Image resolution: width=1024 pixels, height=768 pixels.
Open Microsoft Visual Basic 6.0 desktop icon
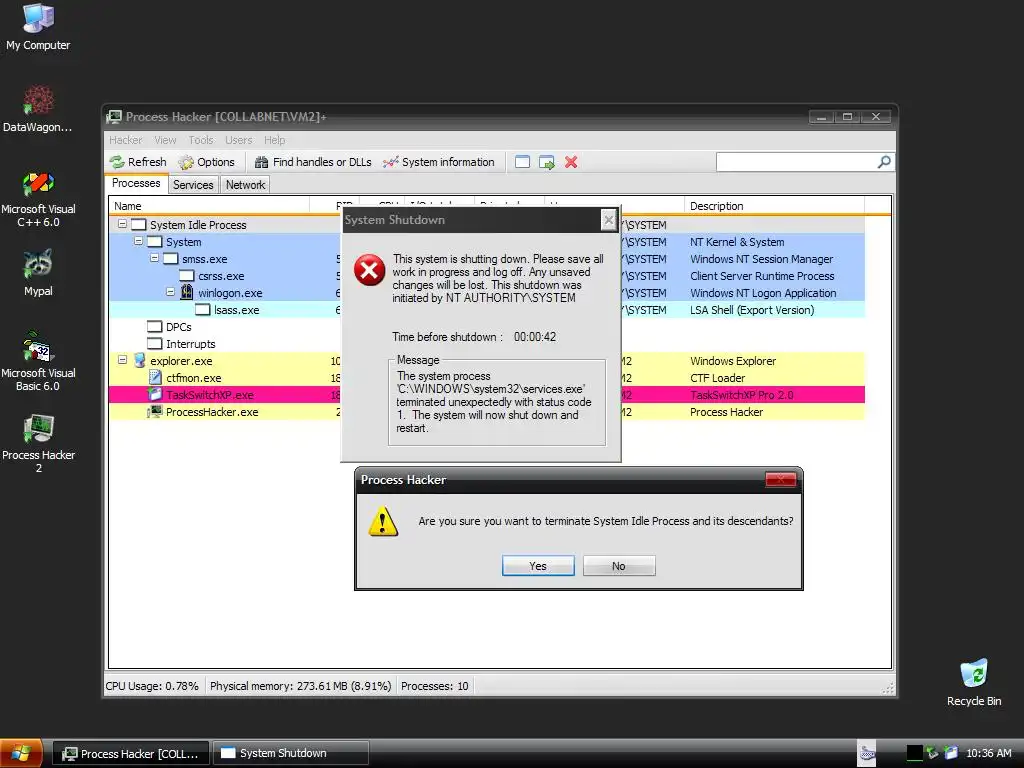[x=38, y=362]
